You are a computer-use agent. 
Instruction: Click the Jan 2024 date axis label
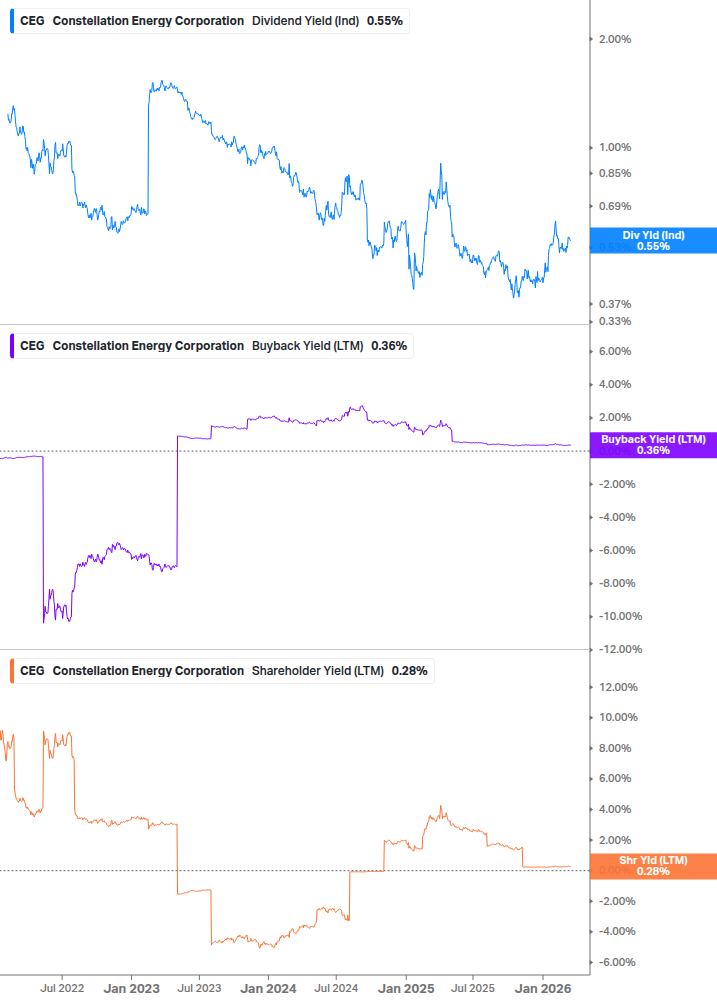[268, 989]
